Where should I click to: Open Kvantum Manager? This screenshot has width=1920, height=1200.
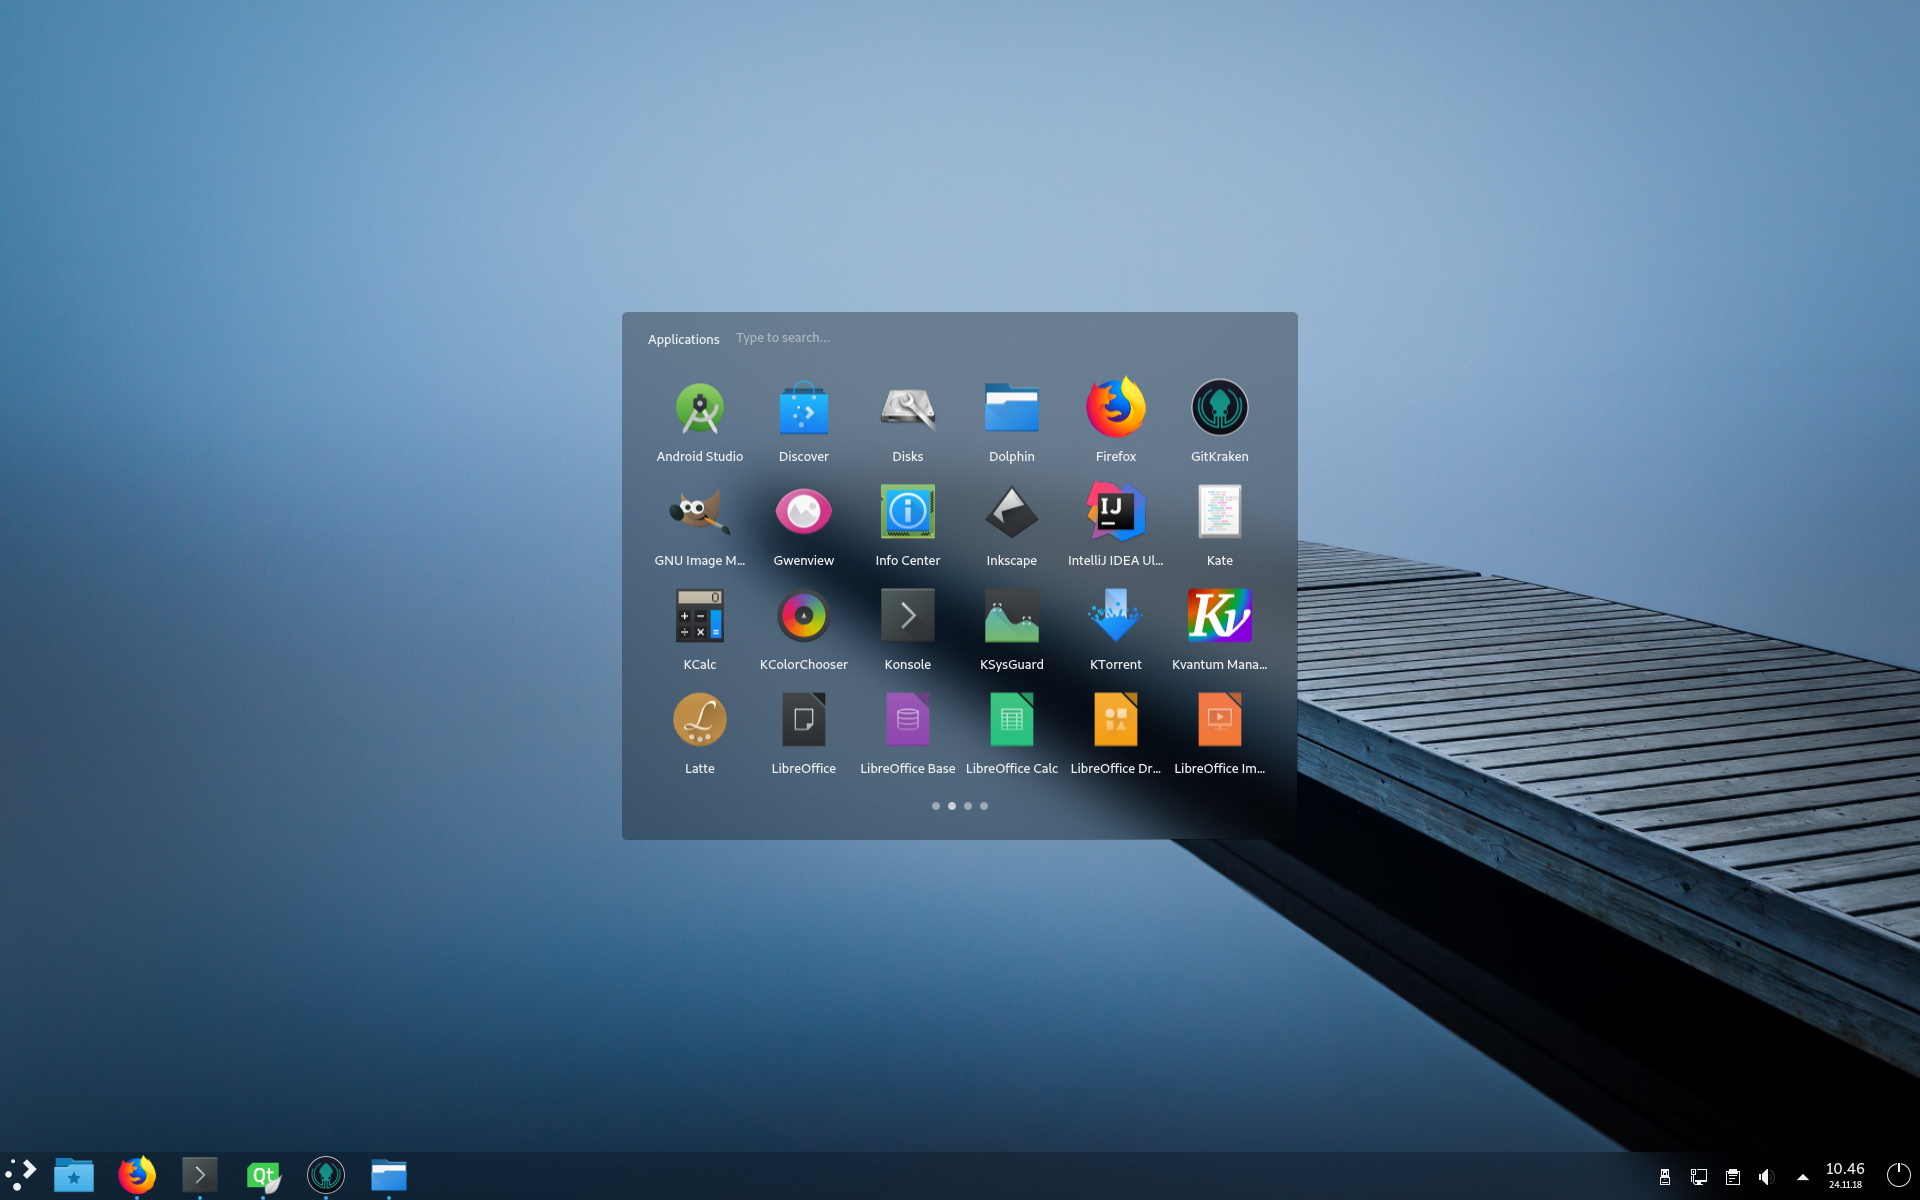(1220, 629)
